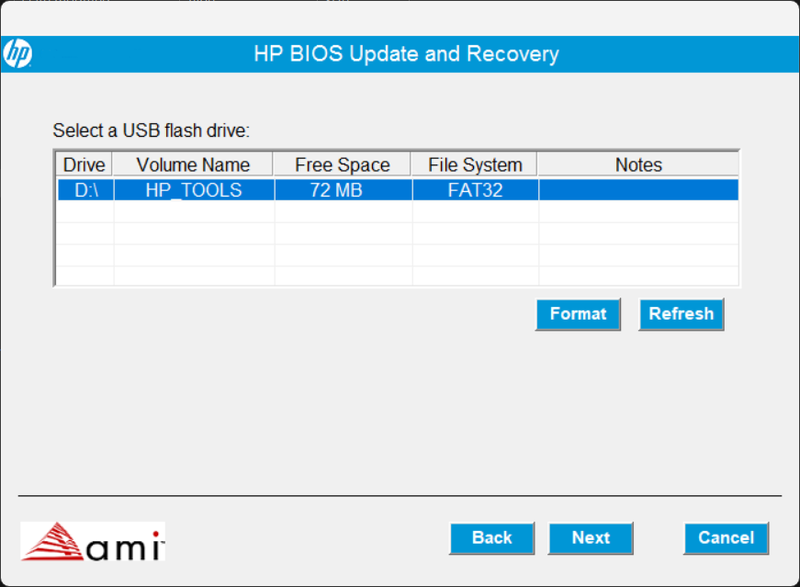Cancel the BIOS update wizard
Viewport: 800px width, 587px height.
point(726,538)
